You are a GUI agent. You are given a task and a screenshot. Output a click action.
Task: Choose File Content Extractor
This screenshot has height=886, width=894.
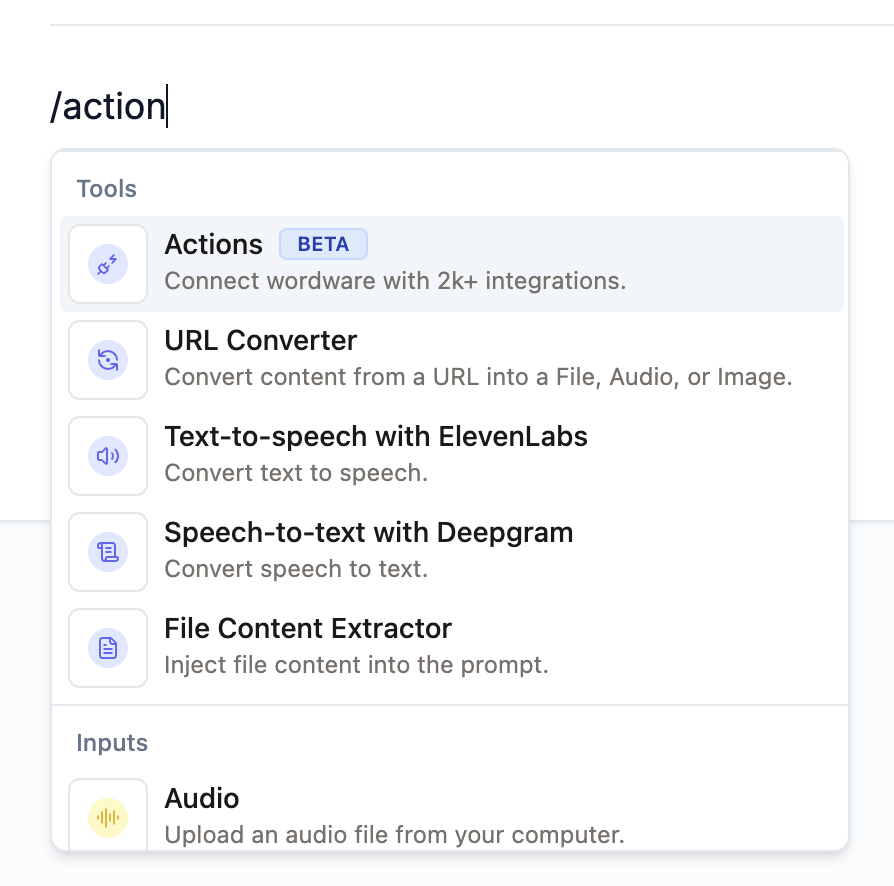point(452,648)
